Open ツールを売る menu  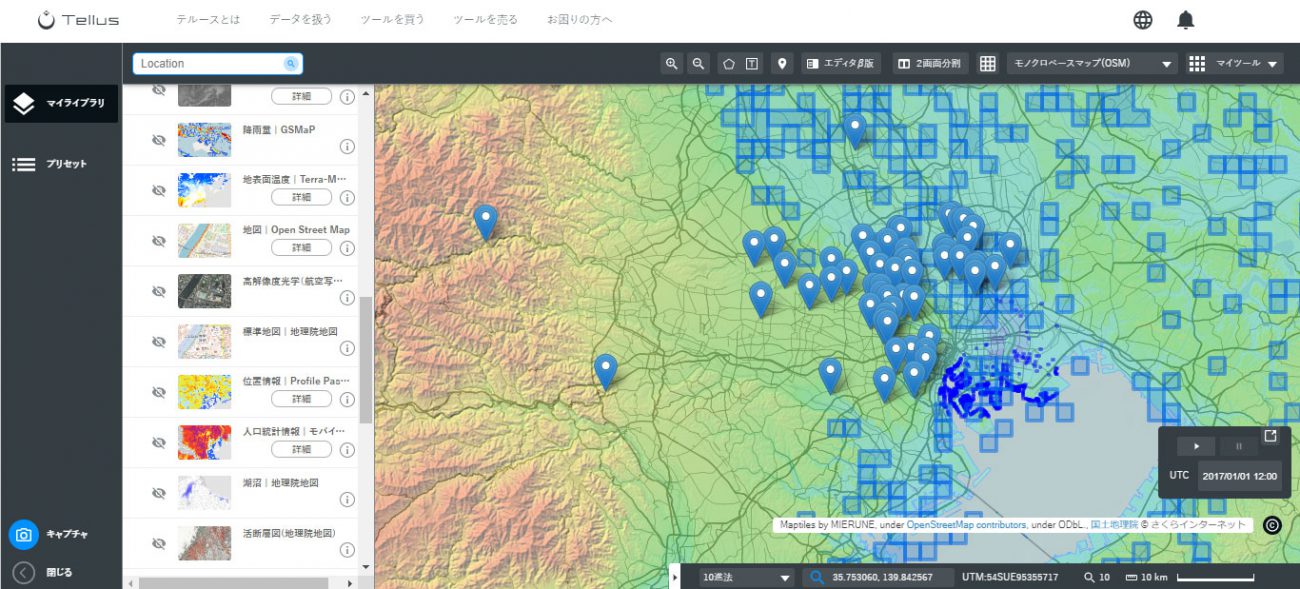485,20
